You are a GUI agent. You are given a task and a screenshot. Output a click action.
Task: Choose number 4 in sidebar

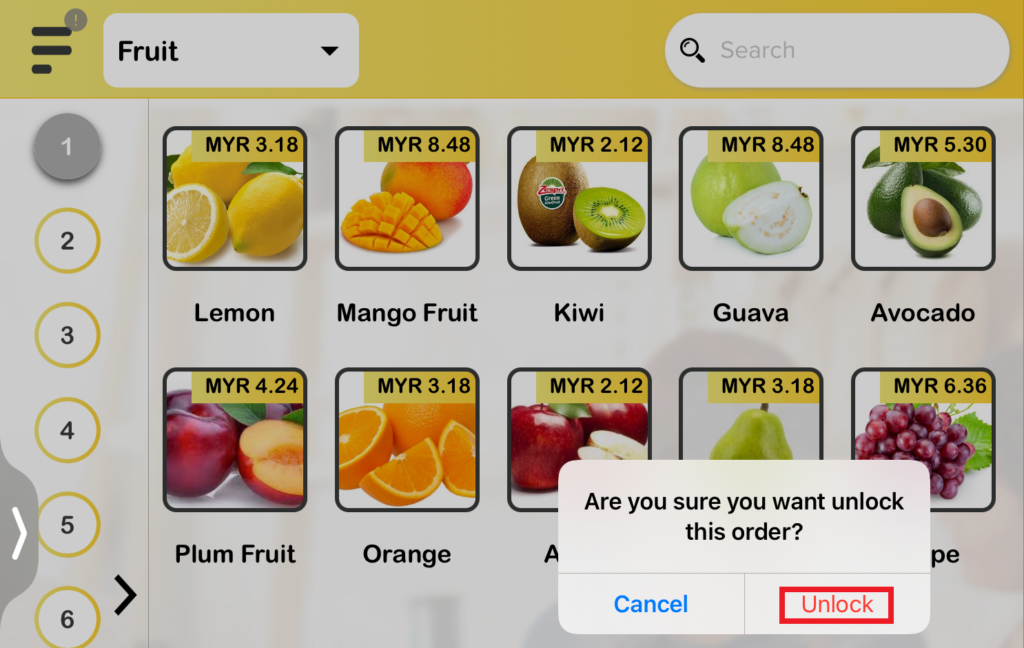pos(67,430)
